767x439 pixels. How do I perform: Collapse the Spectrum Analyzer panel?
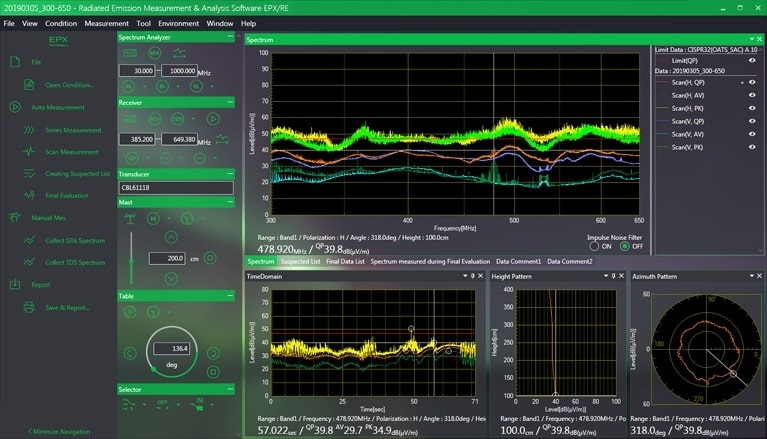coord(229,35)
